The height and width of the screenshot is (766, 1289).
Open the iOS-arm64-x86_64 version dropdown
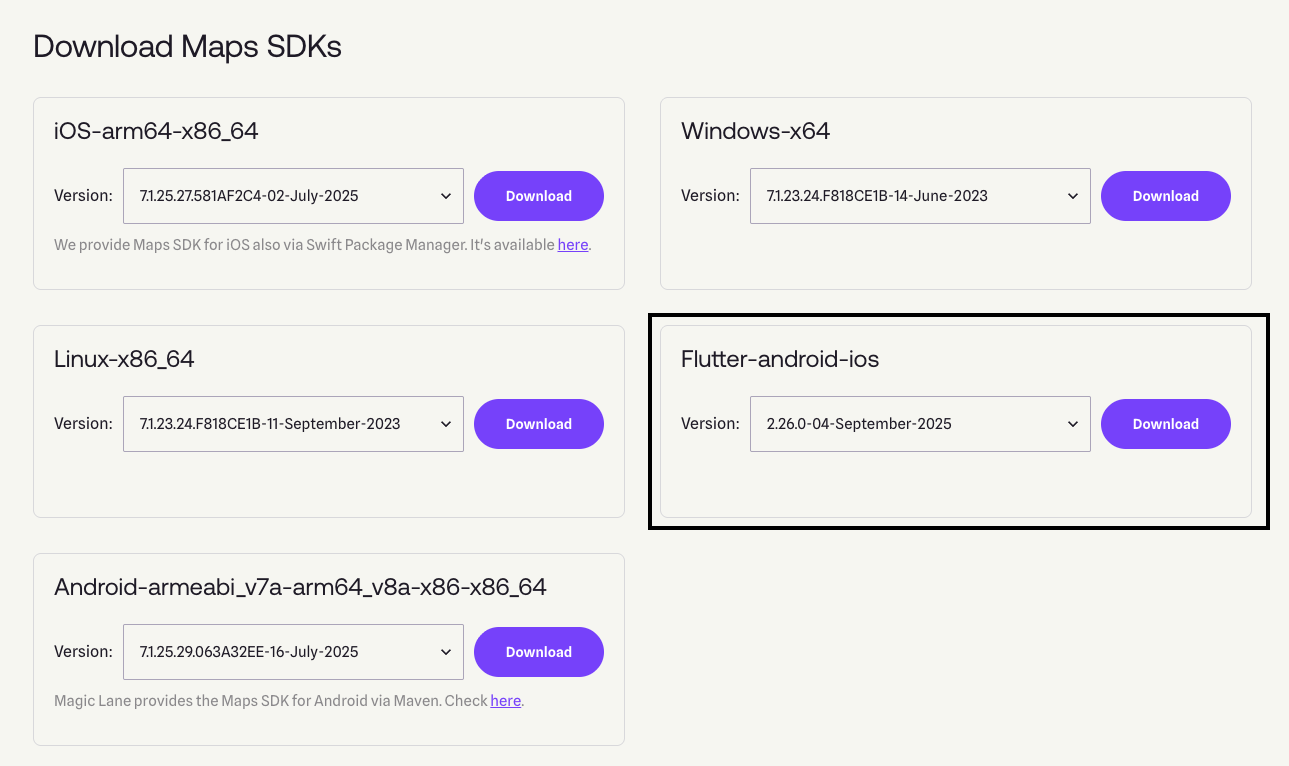[x=293, y=196]
